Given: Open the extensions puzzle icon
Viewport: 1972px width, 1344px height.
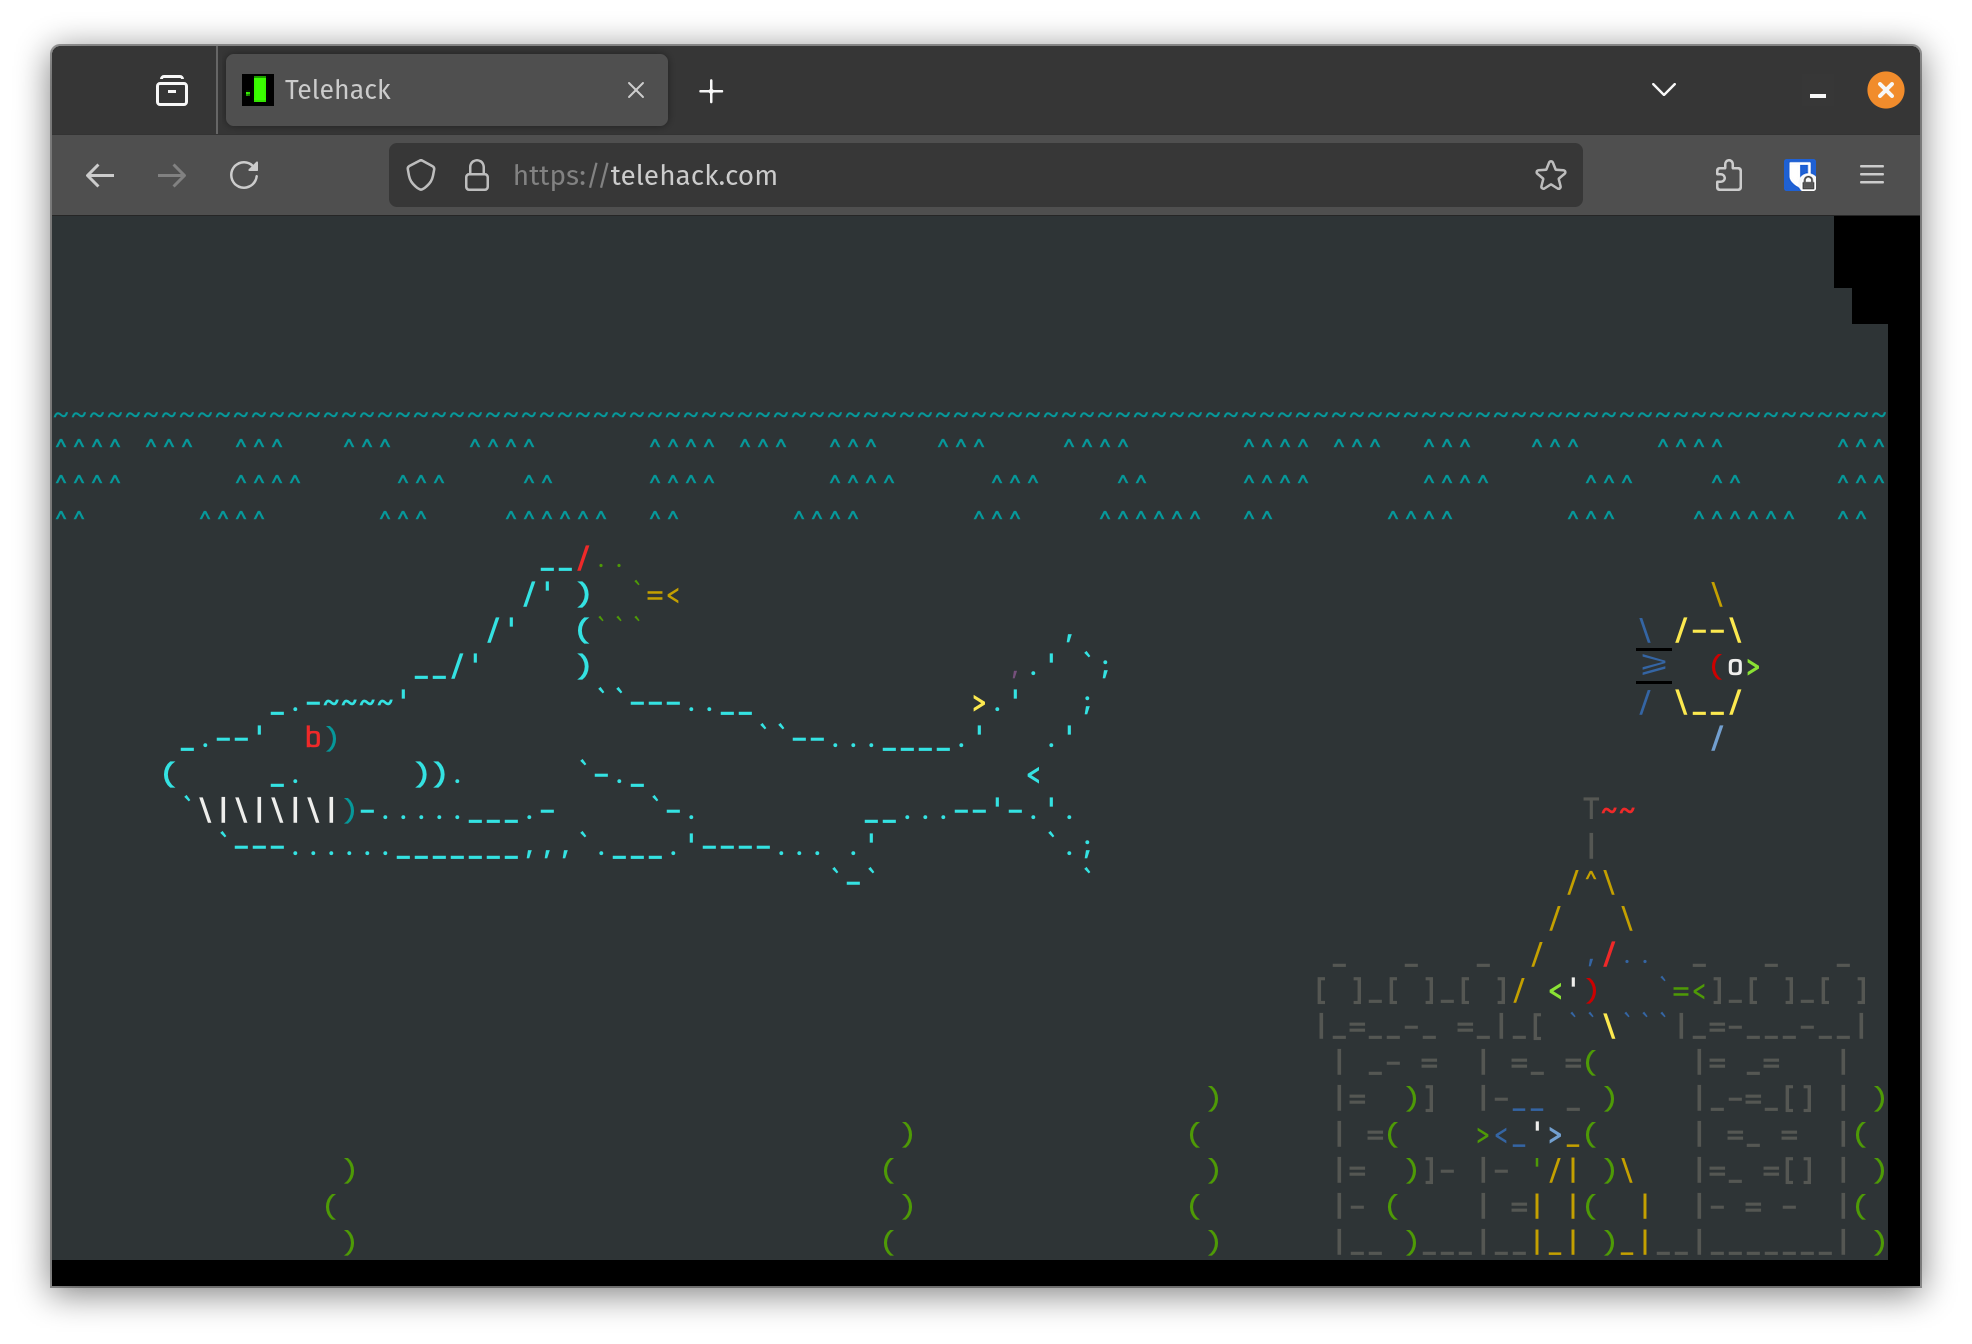Looking at the screenshot, I should point(1728,176).
